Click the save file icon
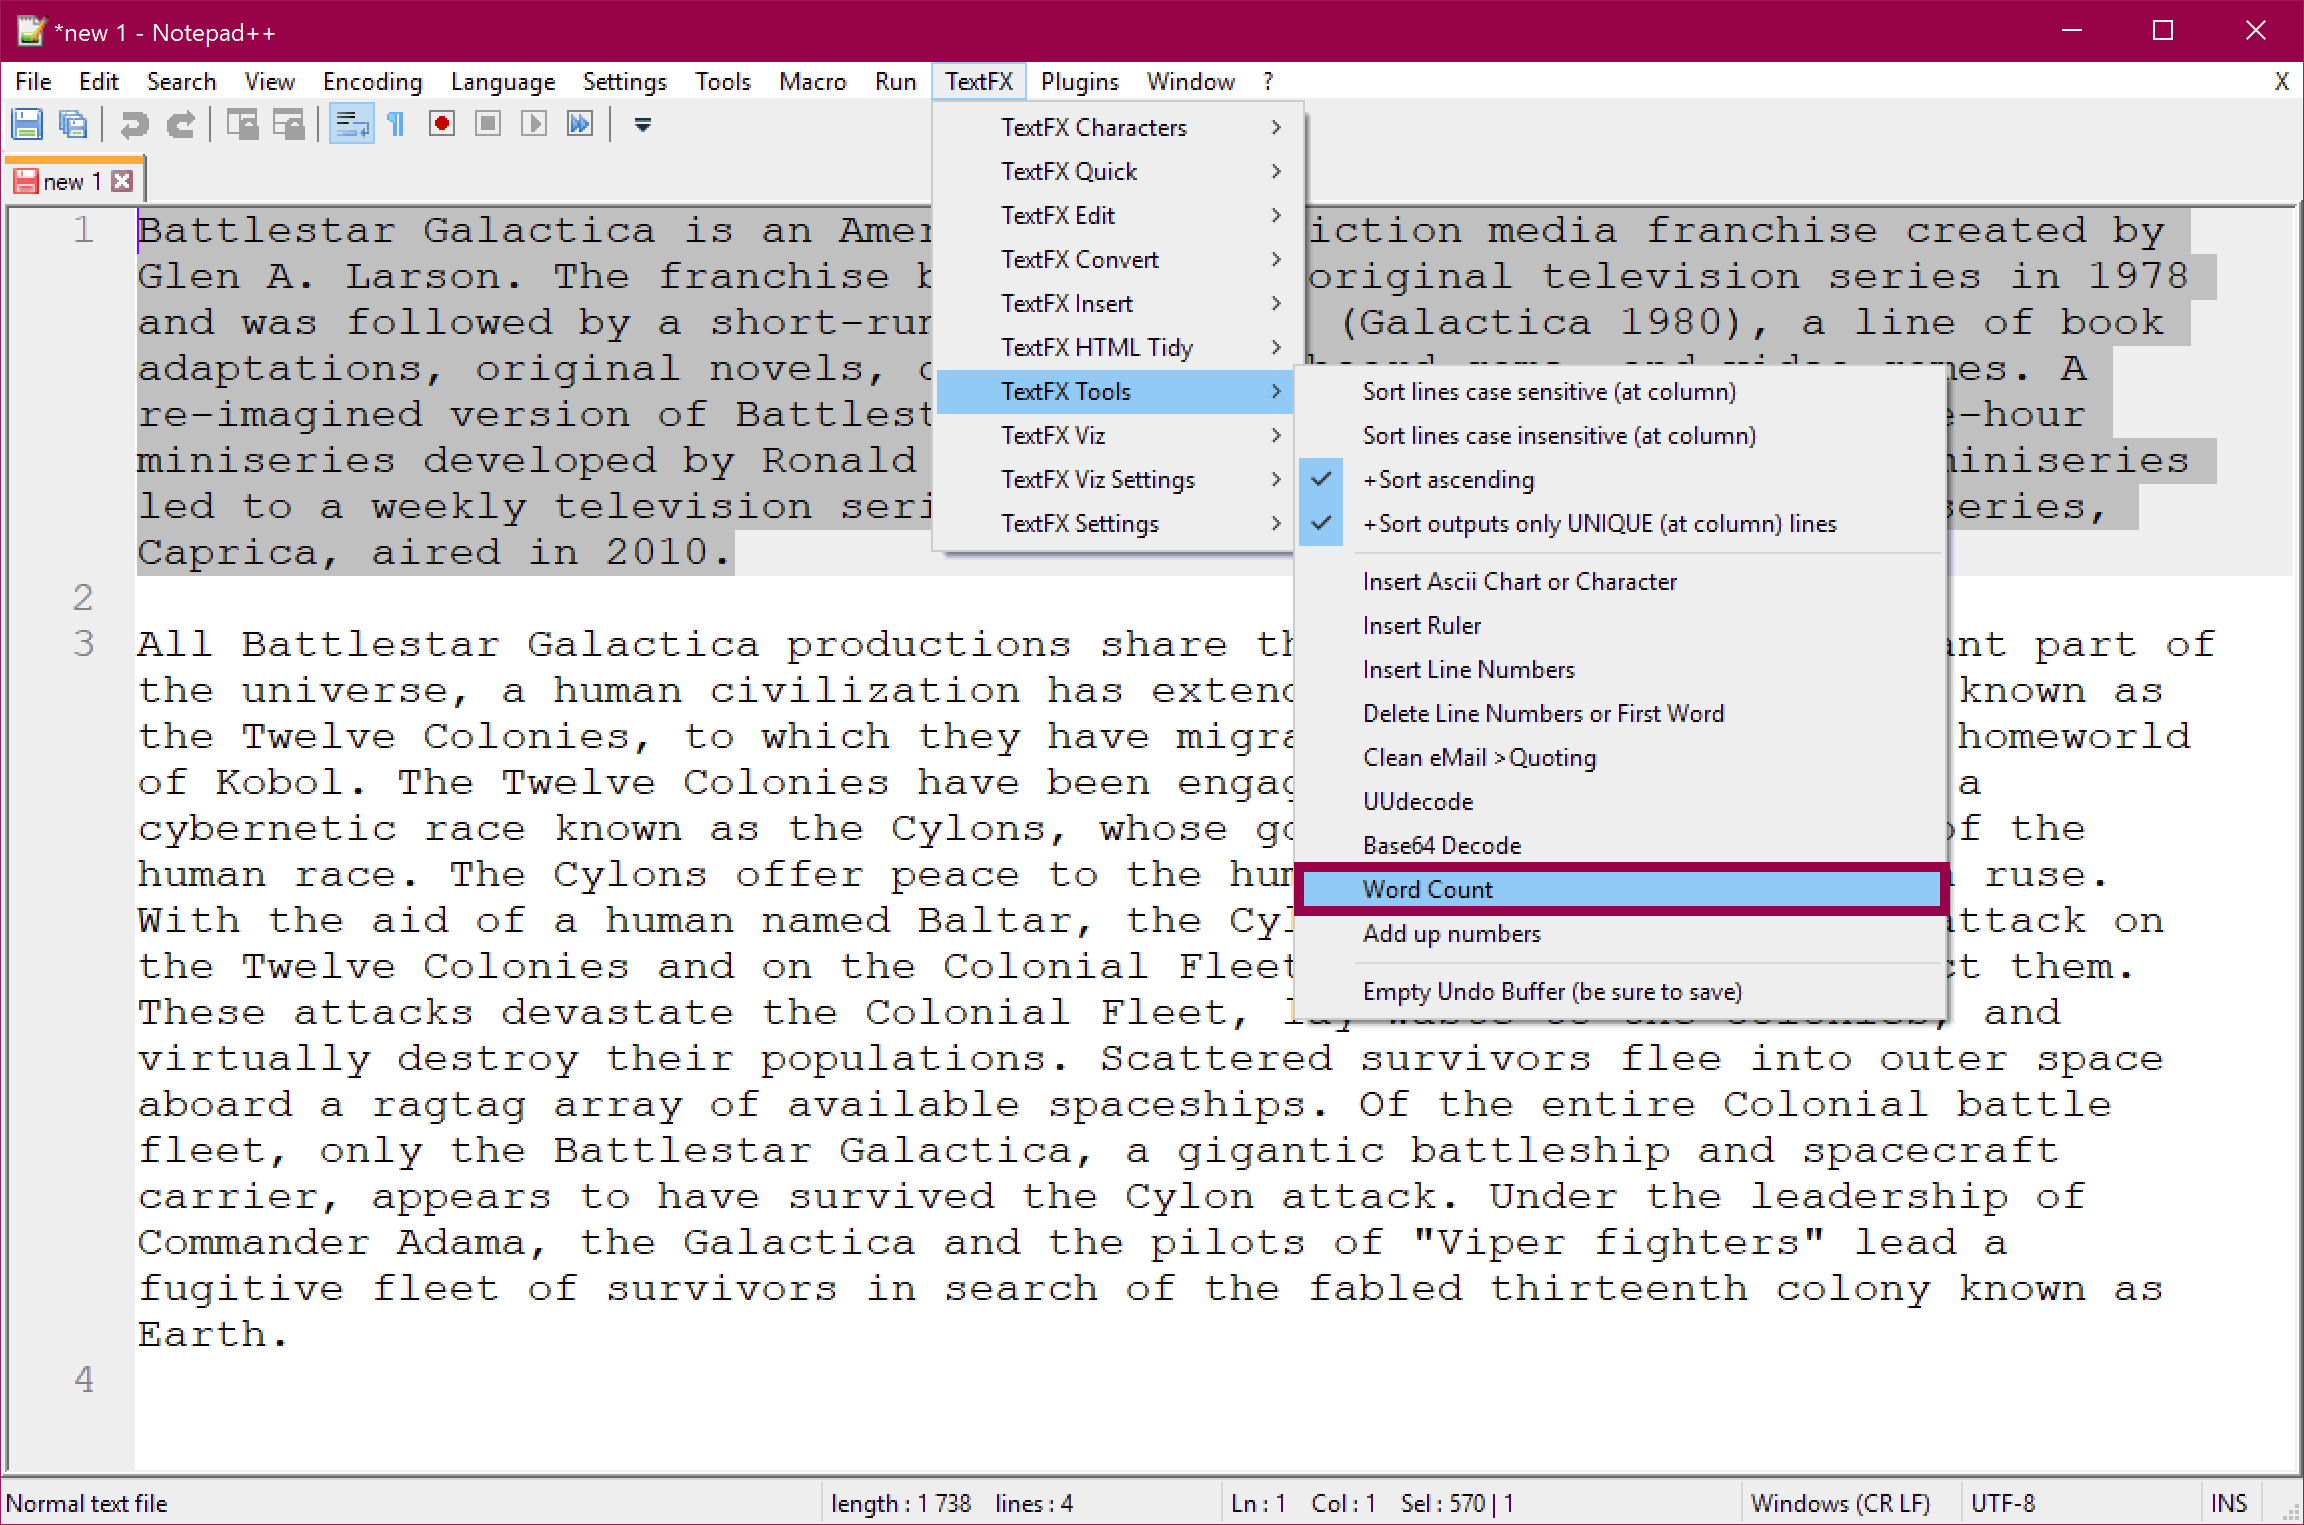This screenshot has width=2304, height=1525. point(29,123)
